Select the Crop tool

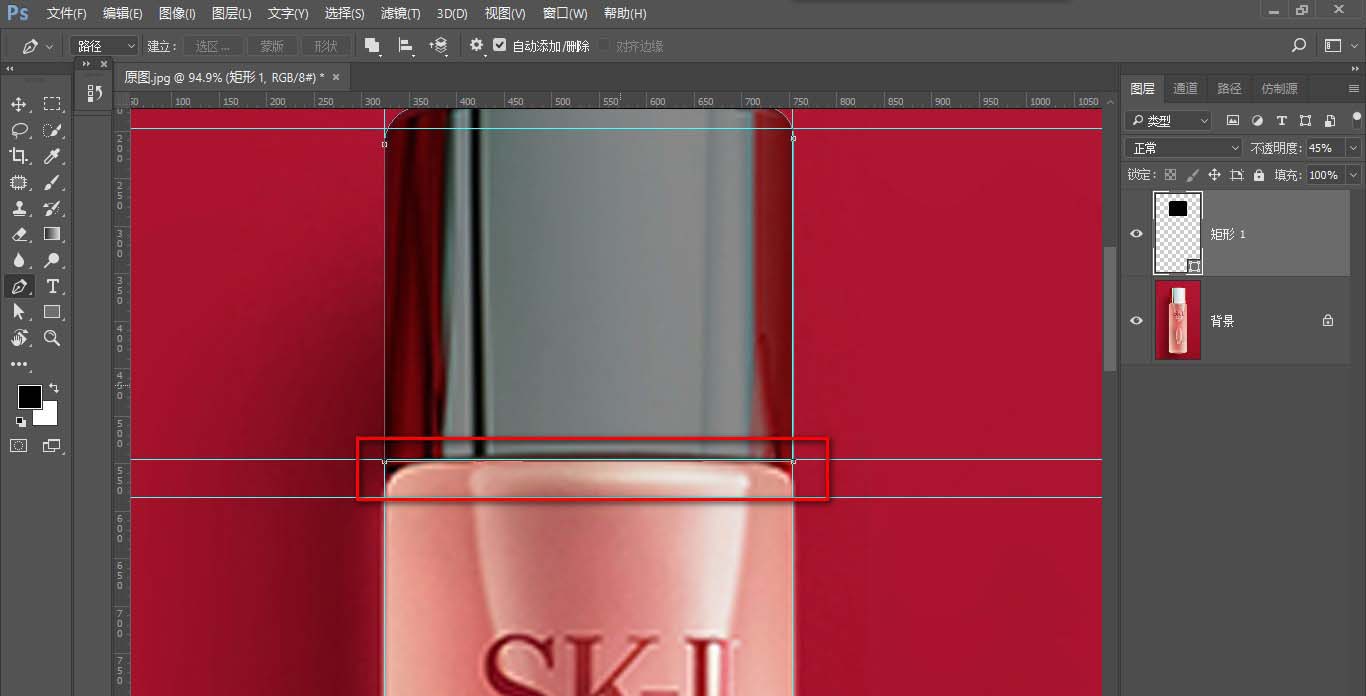pyautogui.click(x=19, y=156)
